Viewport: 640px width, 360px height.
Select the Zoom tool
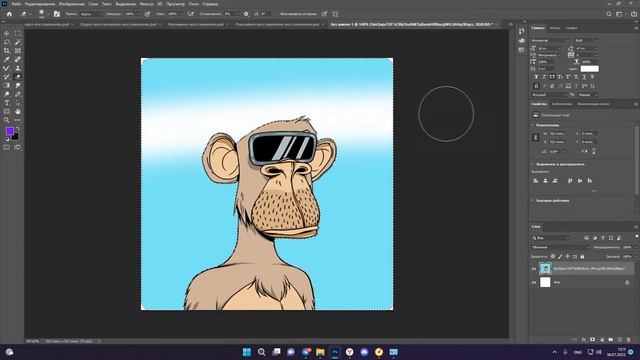coord(7,120)
